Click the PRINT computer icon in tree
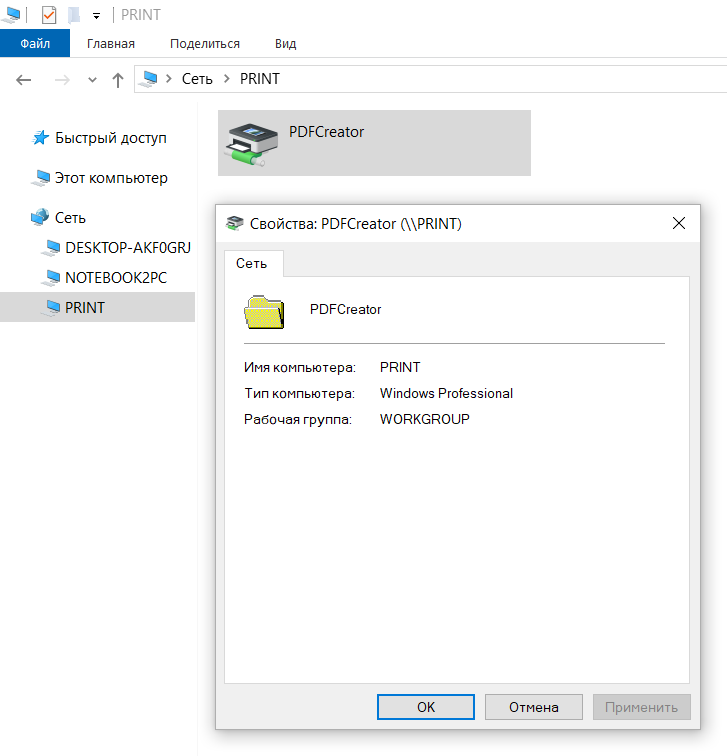 coord(51,308)
